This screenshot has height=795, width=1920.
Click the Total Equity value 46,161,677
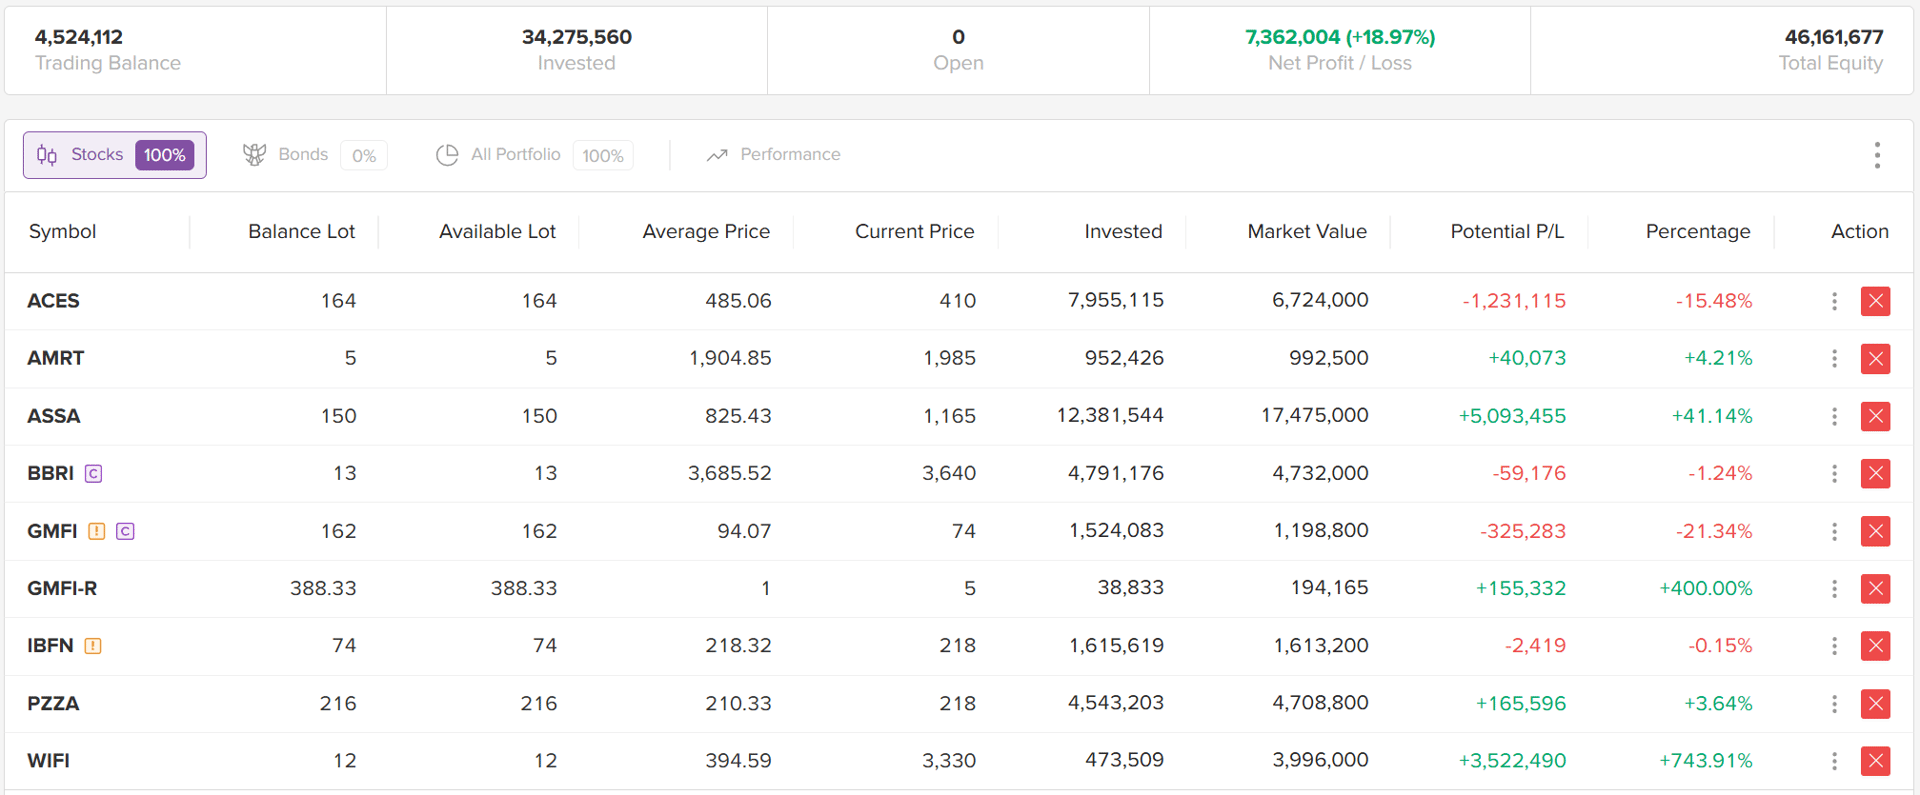(1834, 37)
